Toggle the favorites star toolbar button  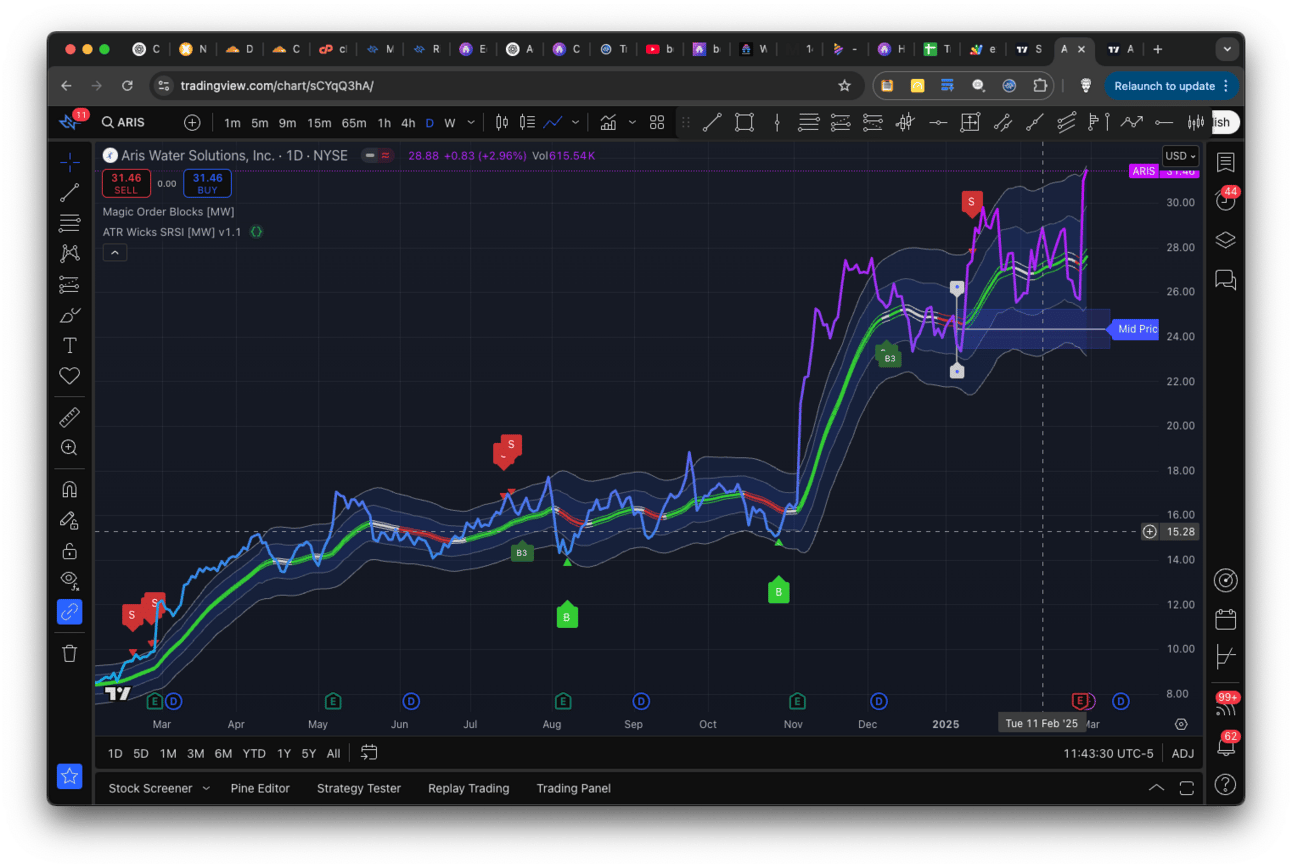[69, 775]
